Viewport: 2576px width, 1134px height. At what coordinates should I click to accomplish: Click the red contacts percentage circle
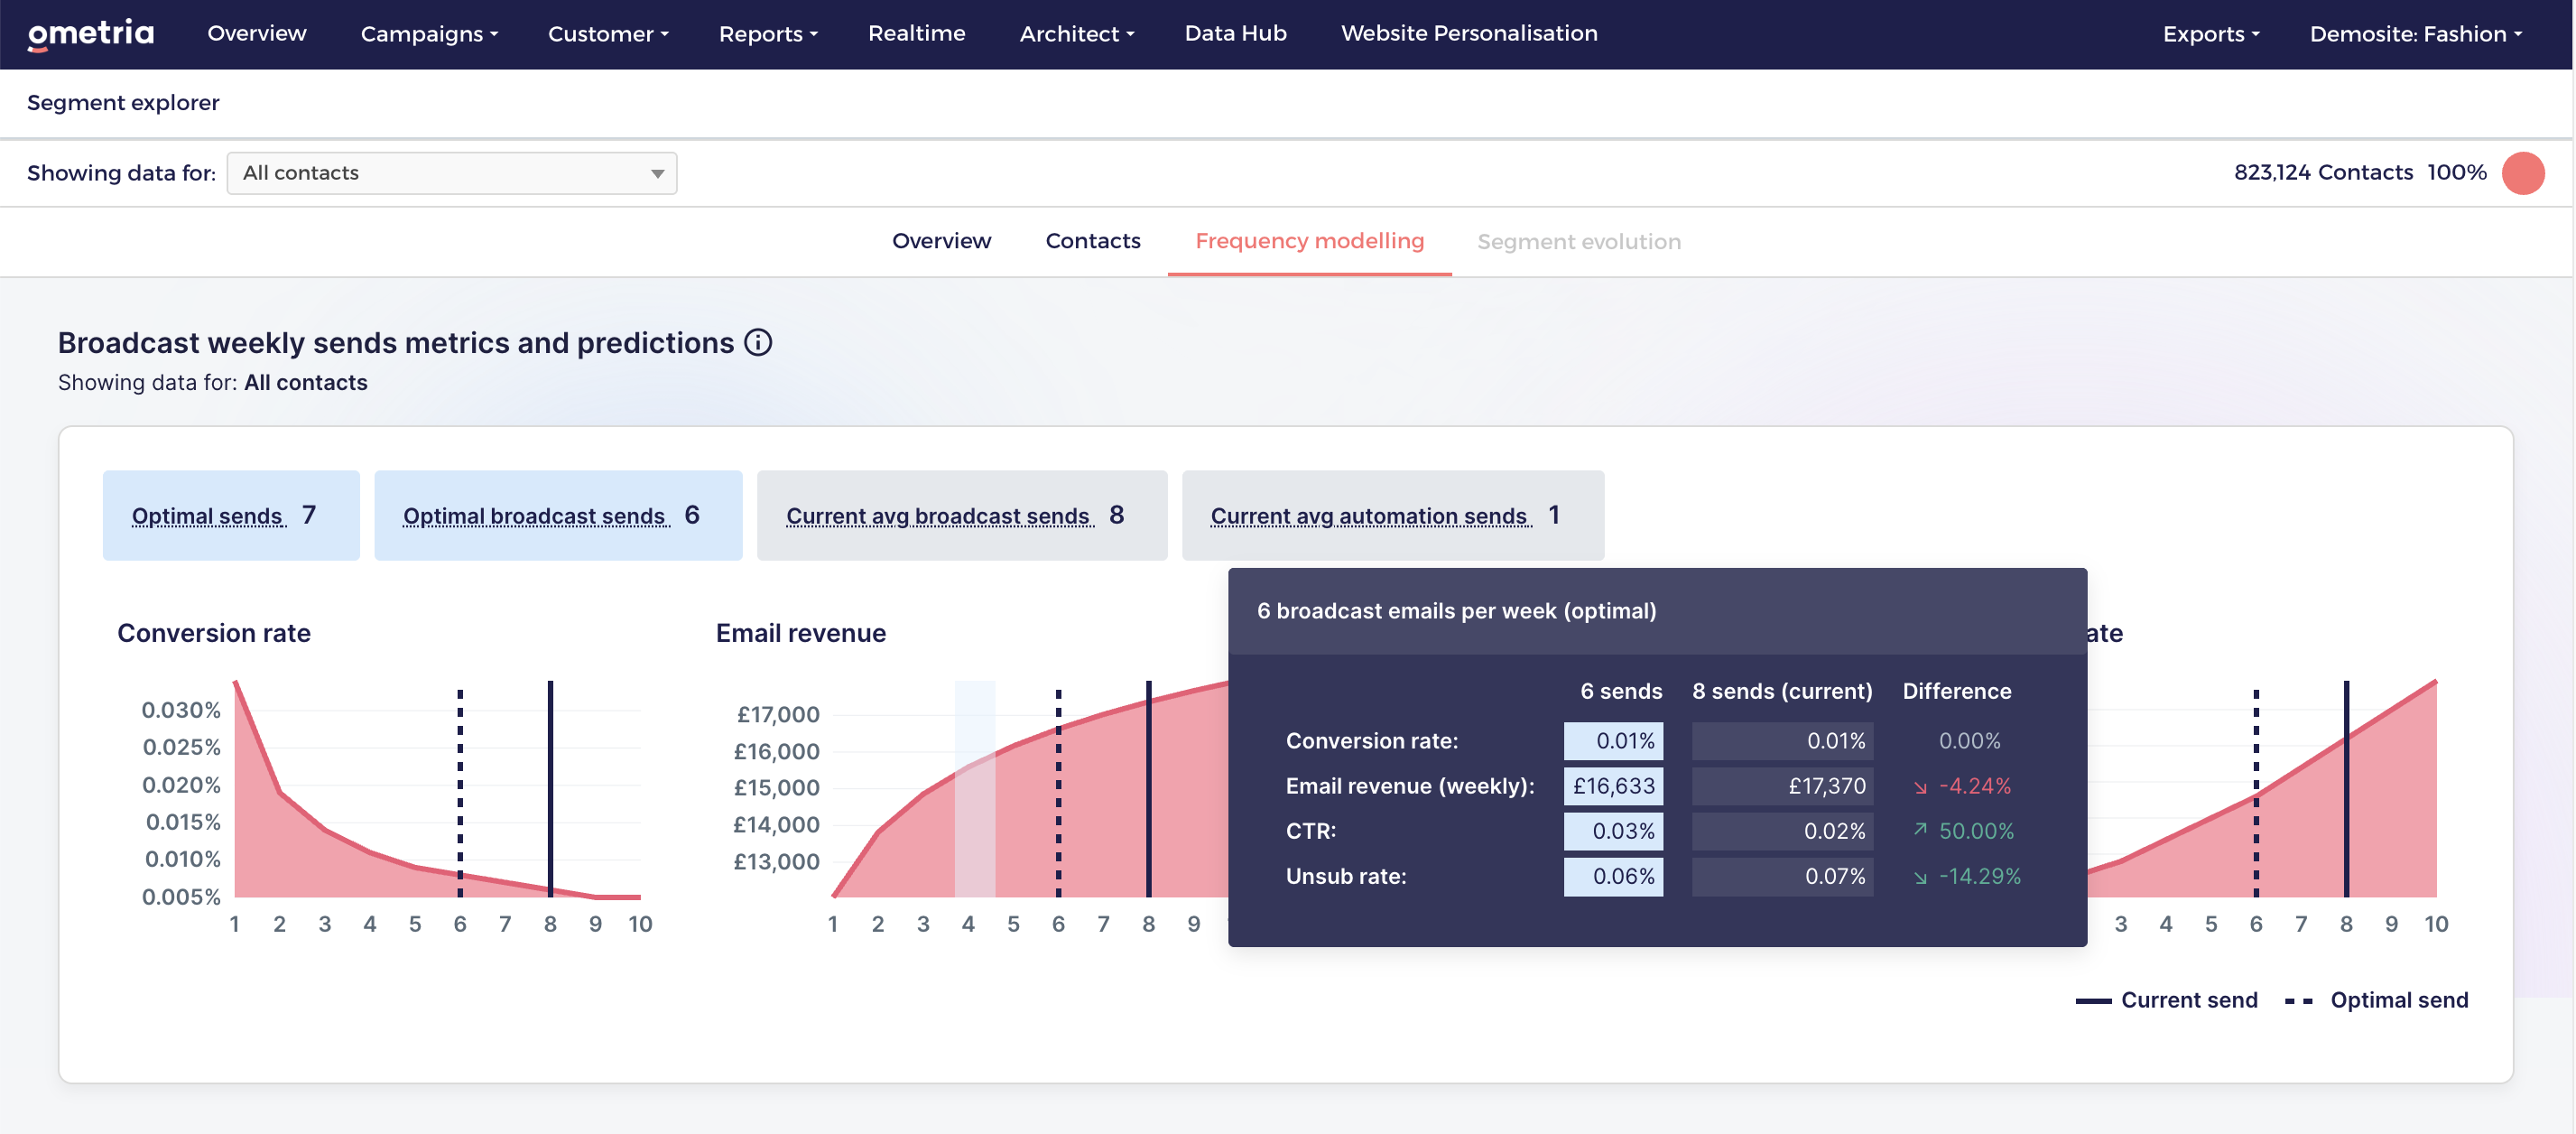[2522, 173]
